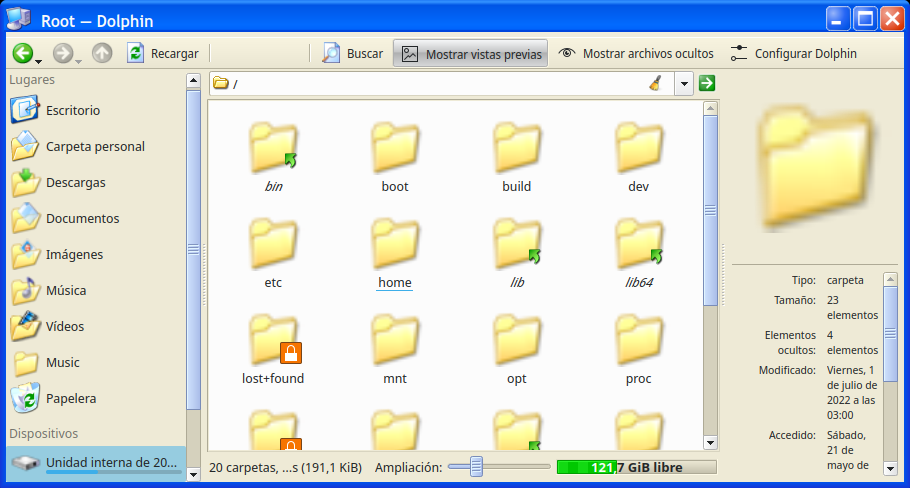This screenshot has height=488, width=910.
Task: Click the status text '20 carpetas'
Action: (x=285, y=467)
